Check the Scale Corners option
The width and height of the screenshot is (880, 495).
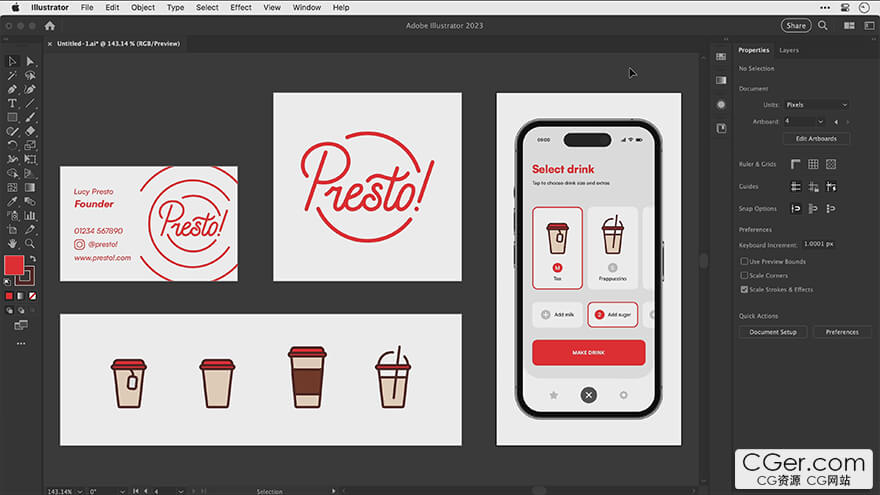point(744,275)
